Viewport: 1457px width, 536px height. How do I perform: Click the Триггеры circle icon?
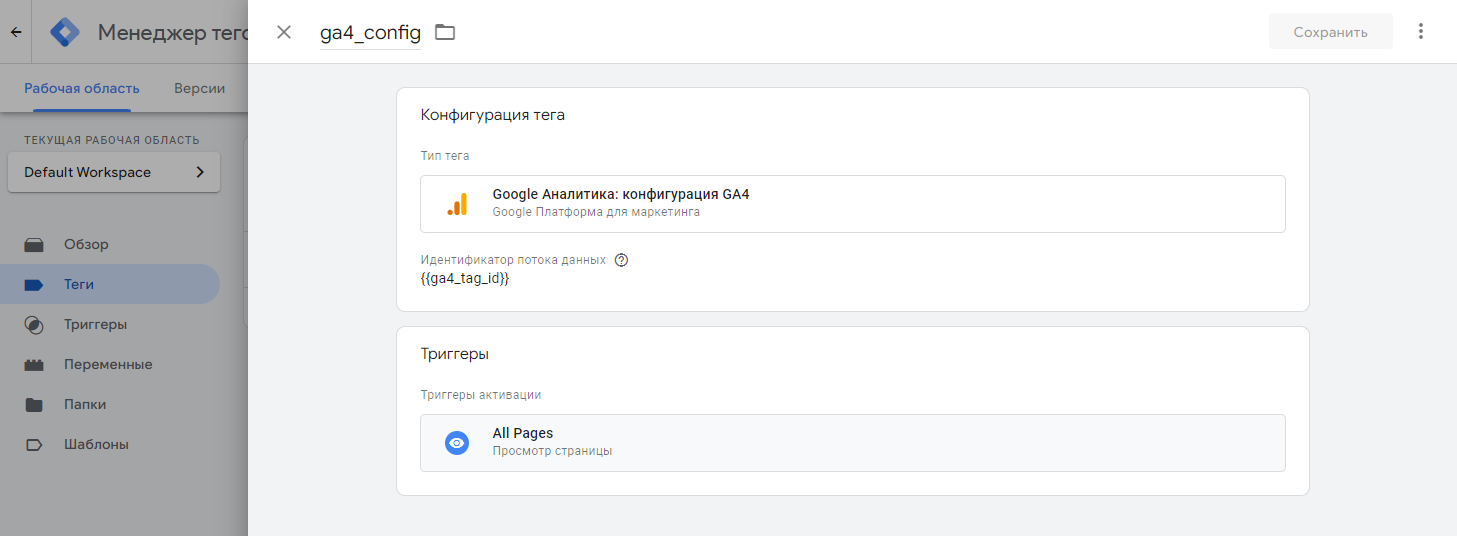click(x=34, y=324)
